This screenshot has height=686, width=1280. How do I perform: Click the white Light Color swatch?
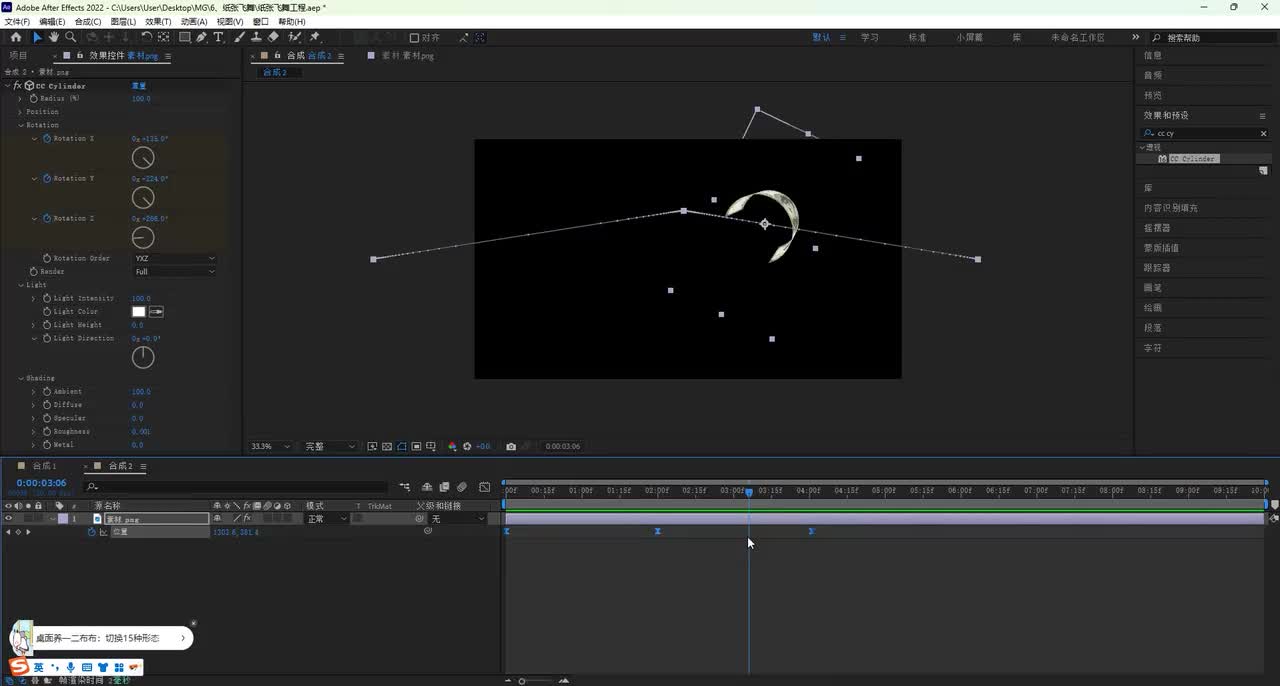pyautogui.click(x=139, y=312)
